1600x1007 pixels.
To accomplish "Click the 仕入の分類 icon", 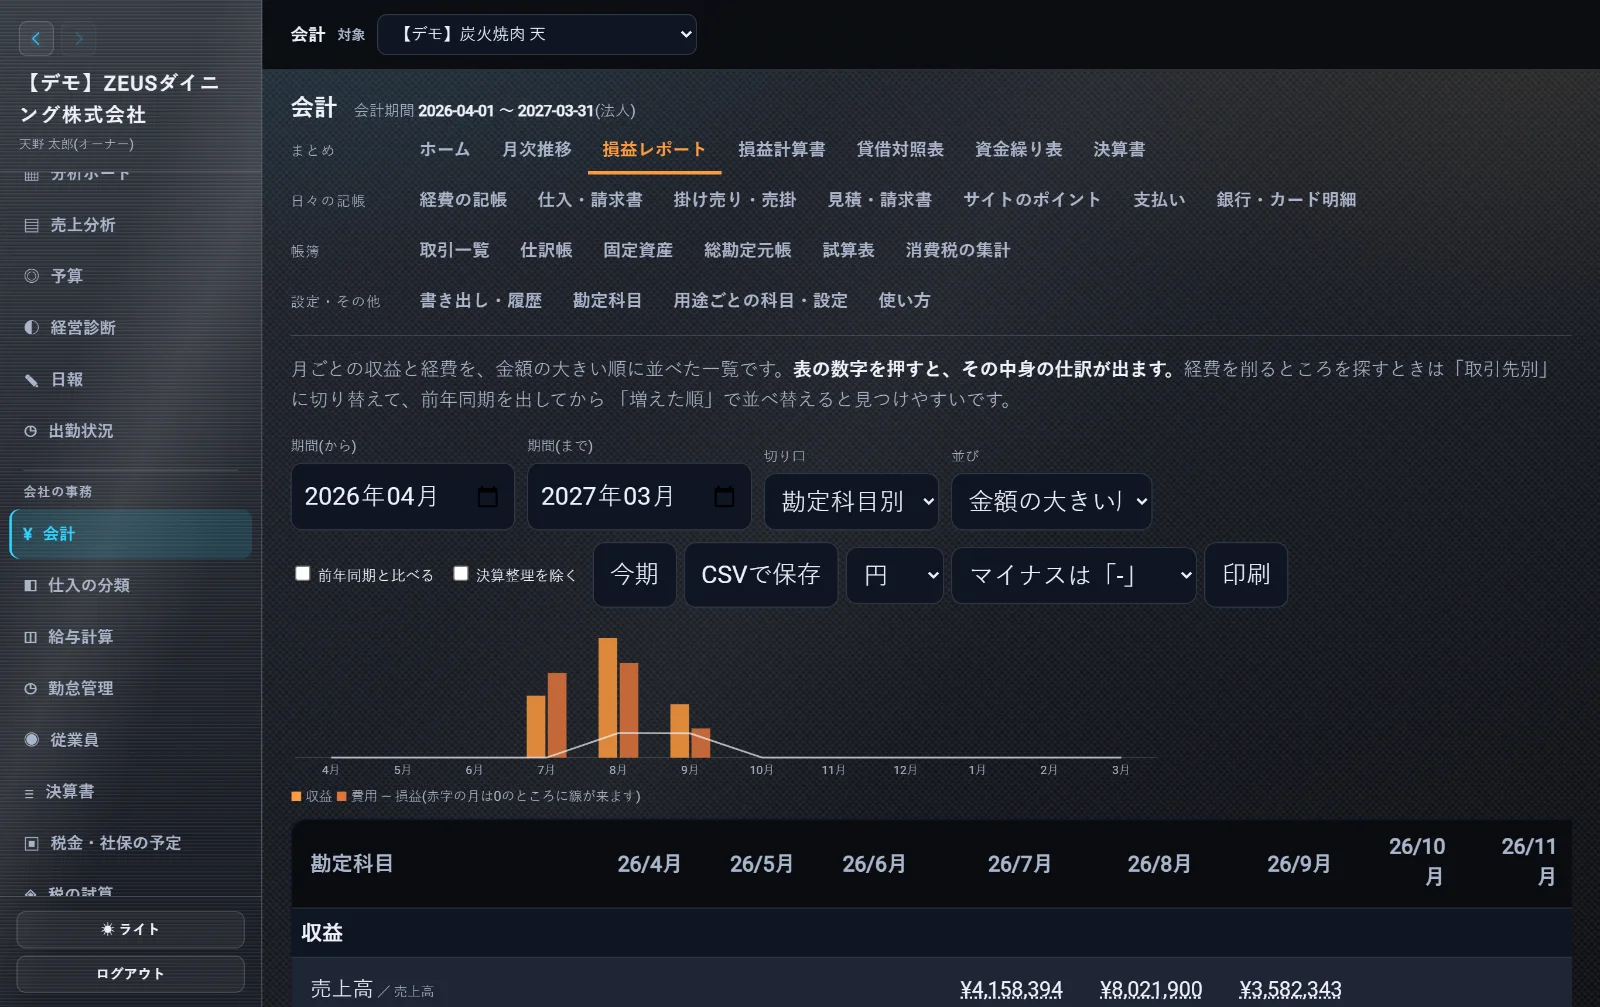I will coord(31,585).
